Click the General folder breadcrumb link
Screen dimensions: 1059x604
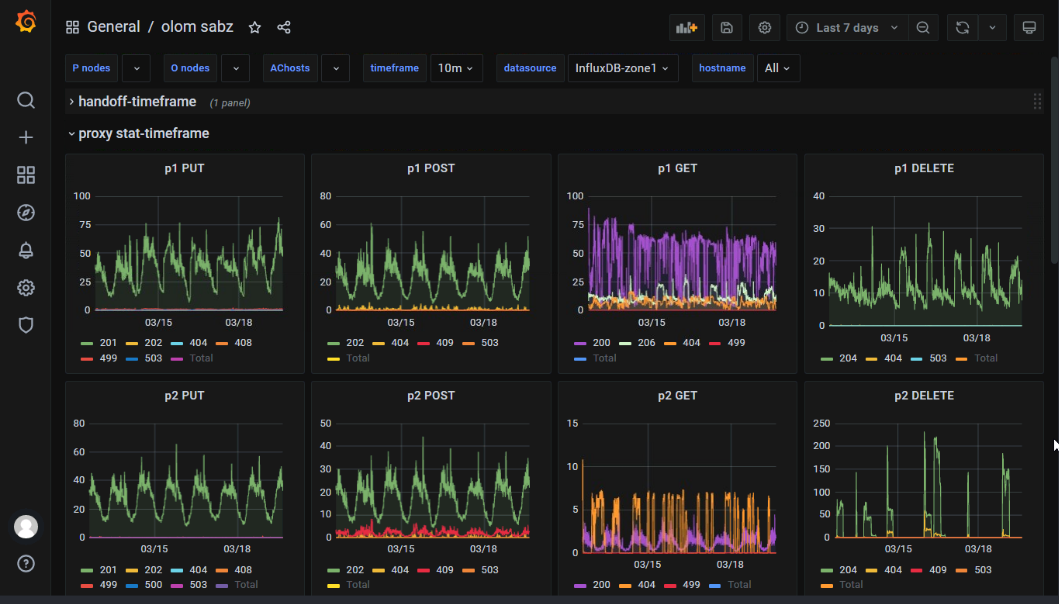point(113,28)
